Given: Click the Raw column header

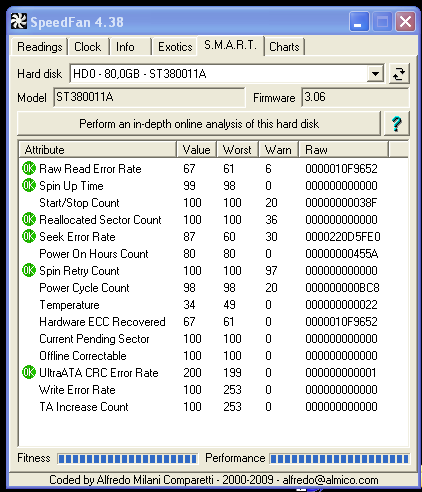Looking at the screenshot, I should [343, 150].
